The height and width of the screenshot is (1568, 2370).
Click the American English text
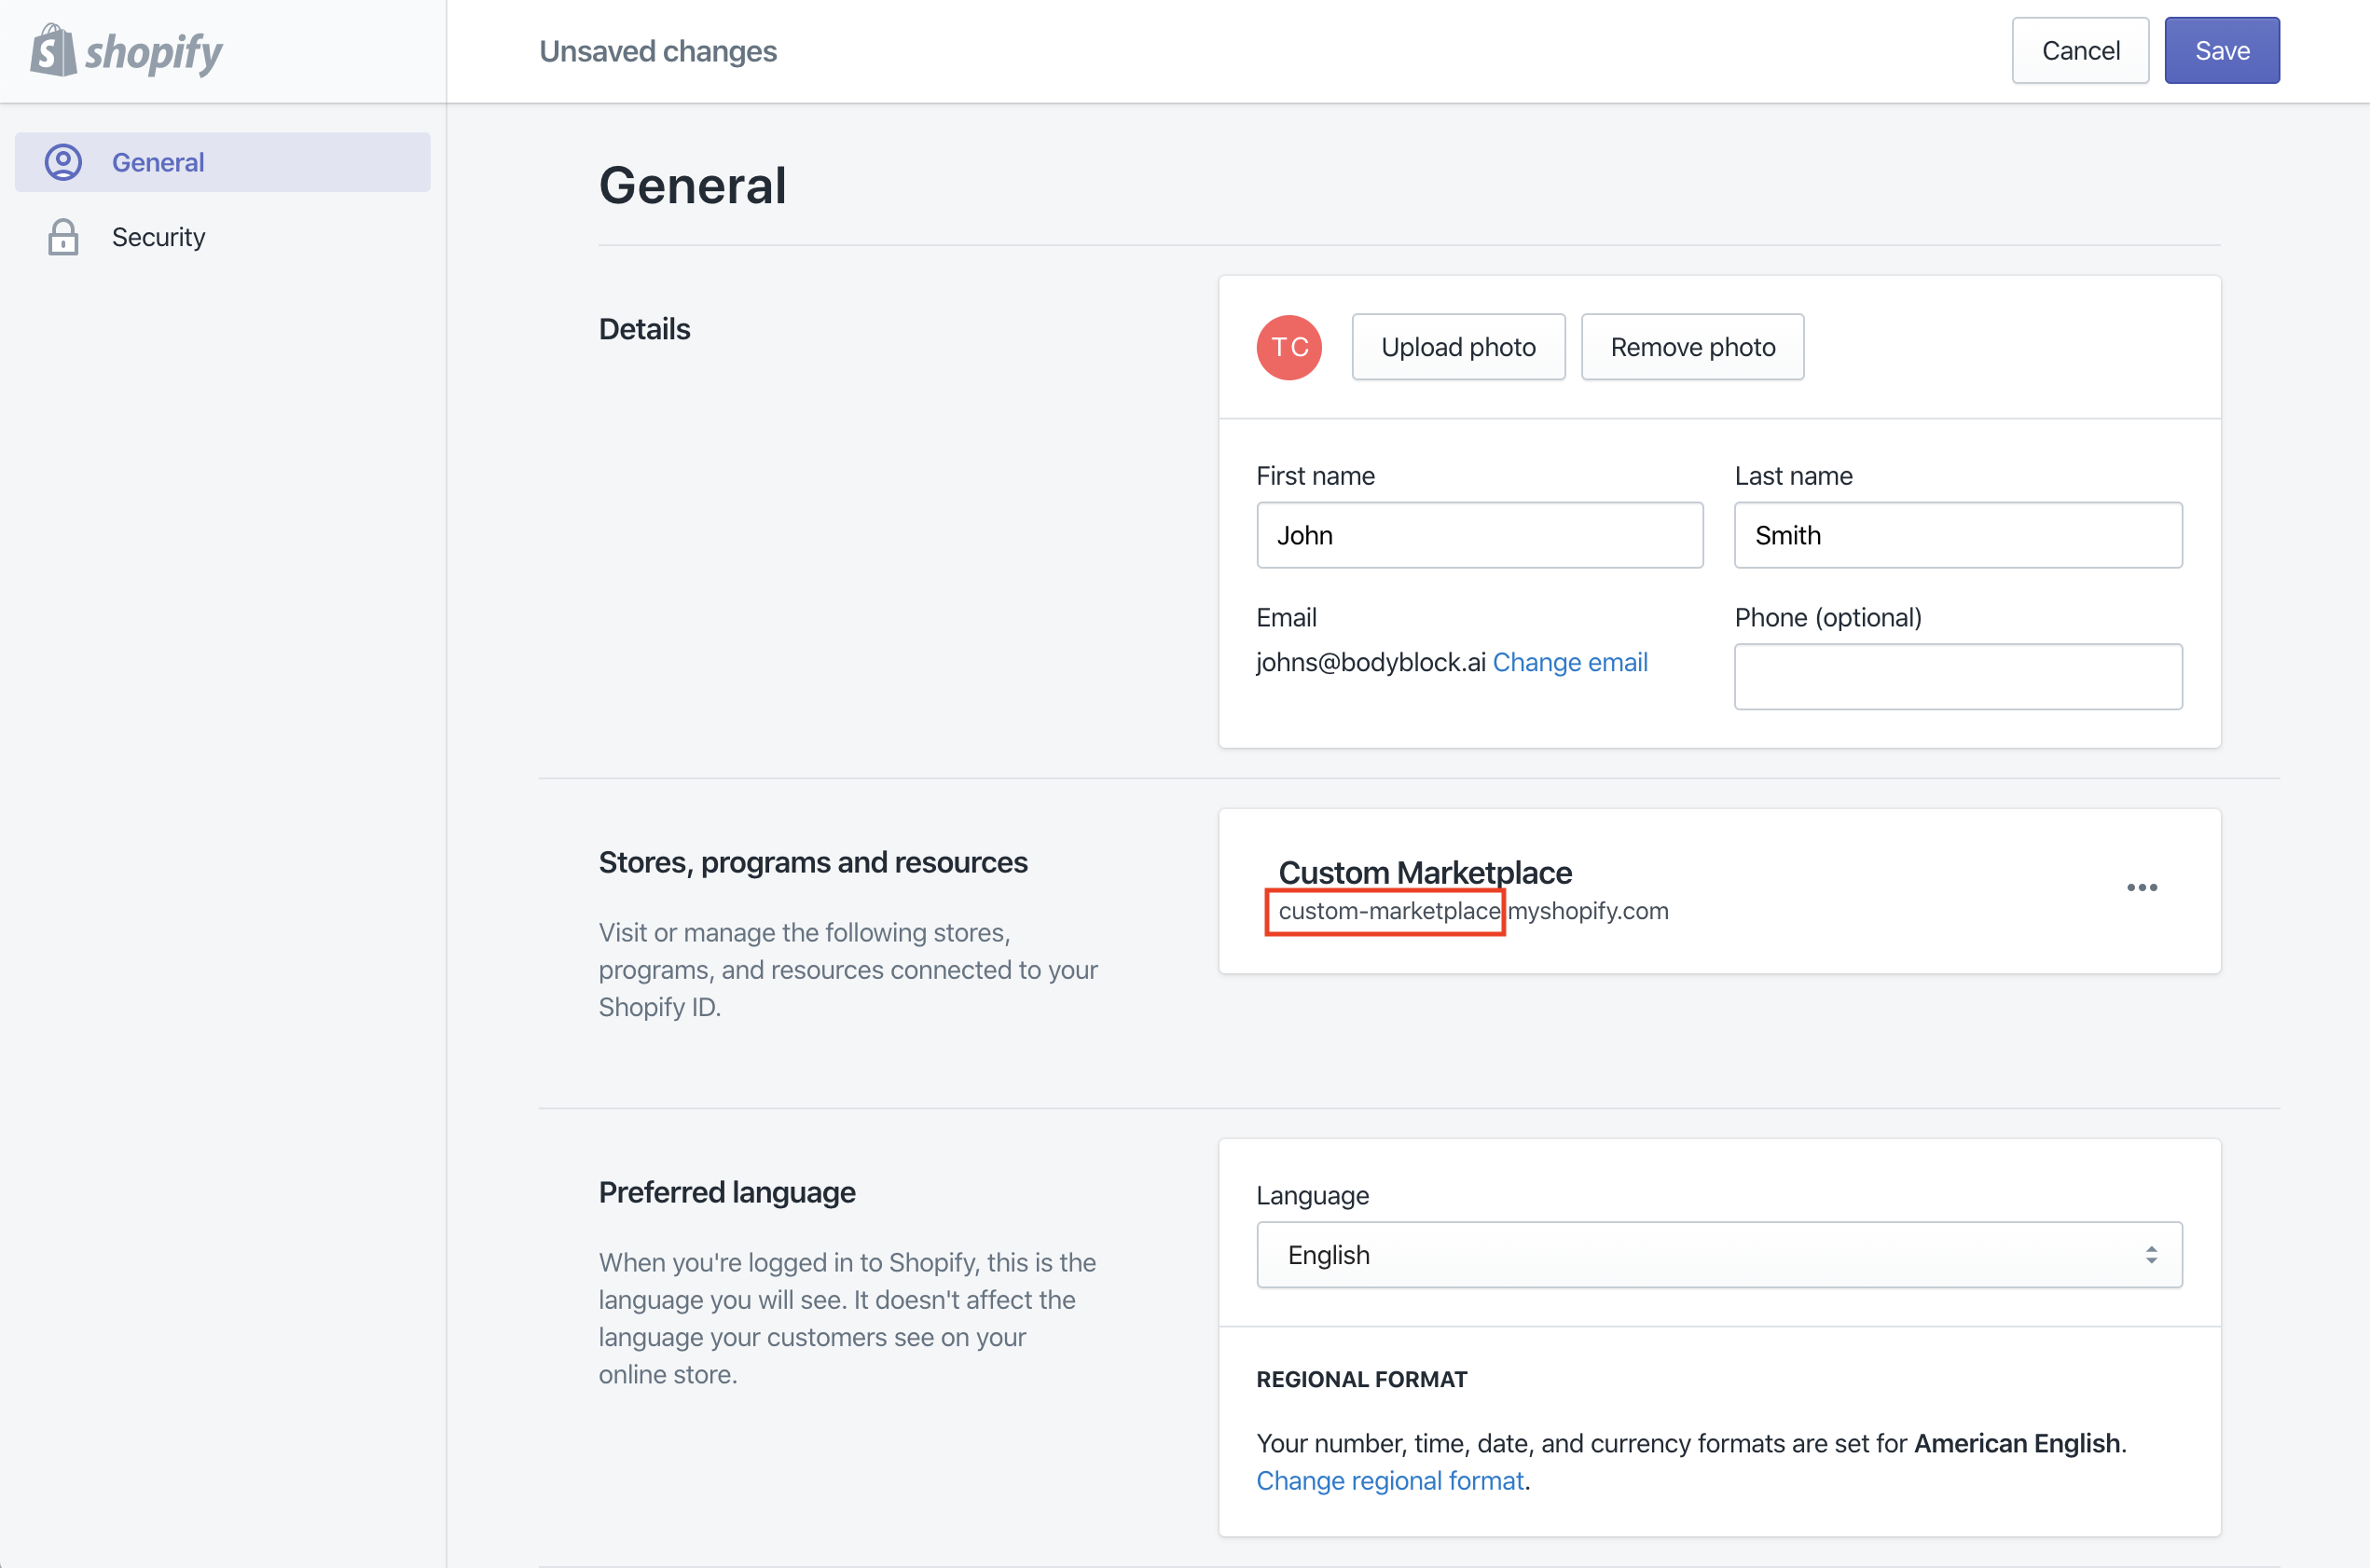pyautogui.click(x=2017, y=1443)
